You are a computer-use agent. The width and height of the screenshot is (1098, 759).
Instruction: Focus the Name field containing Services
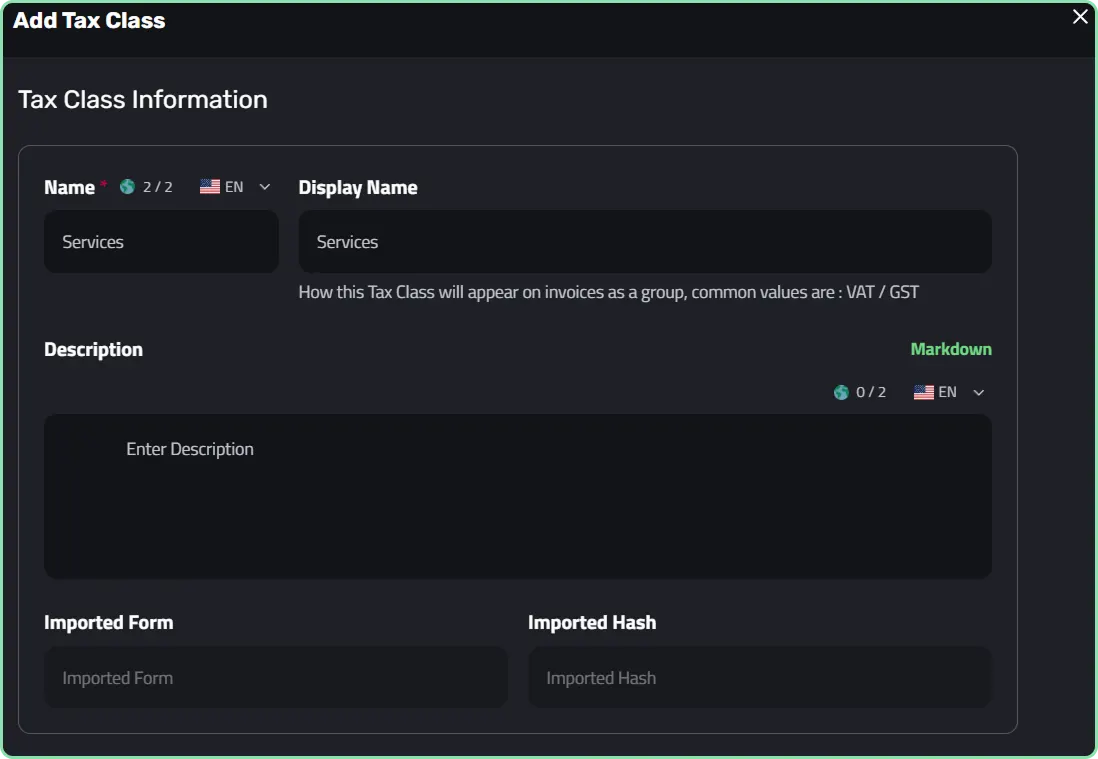pyautogui.click(x=162, y=242)
